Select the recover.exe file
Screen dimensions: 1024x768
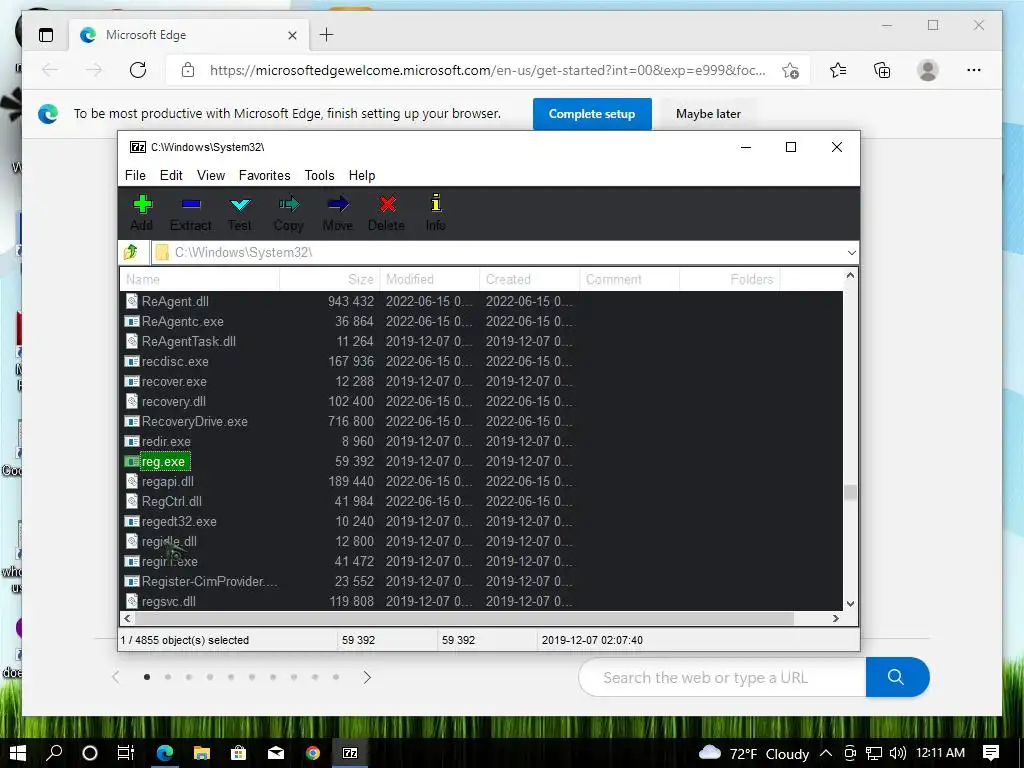pos(174,381)
